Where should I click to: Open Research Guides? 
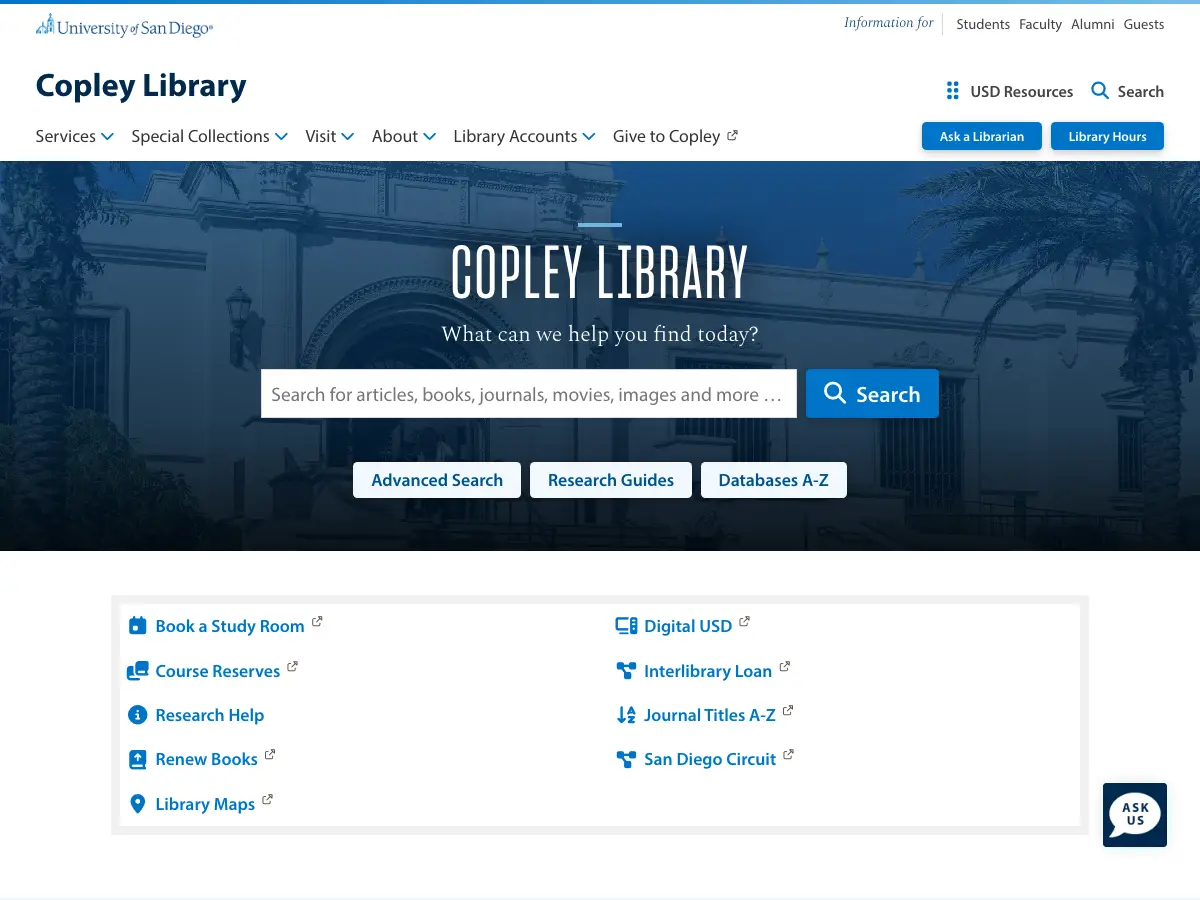coord(611,480)
